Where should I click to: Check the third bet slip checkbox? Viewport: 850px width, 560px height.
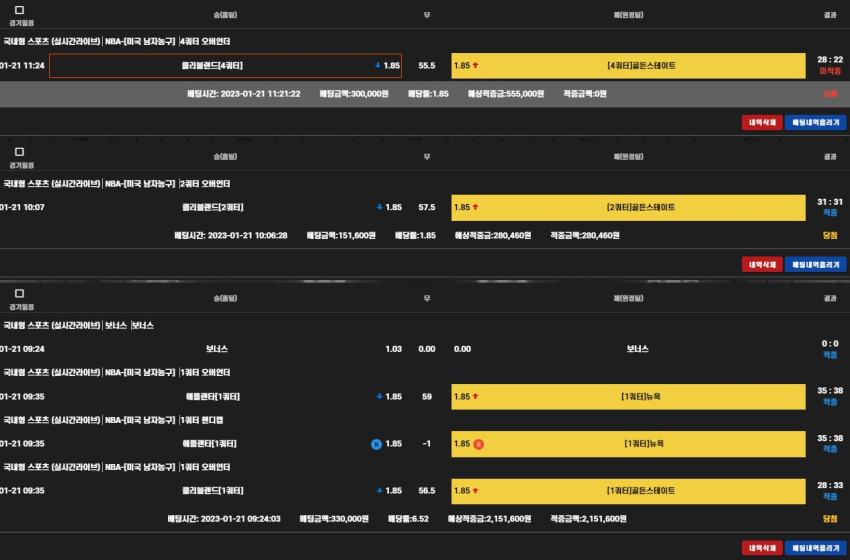(20, 293)
